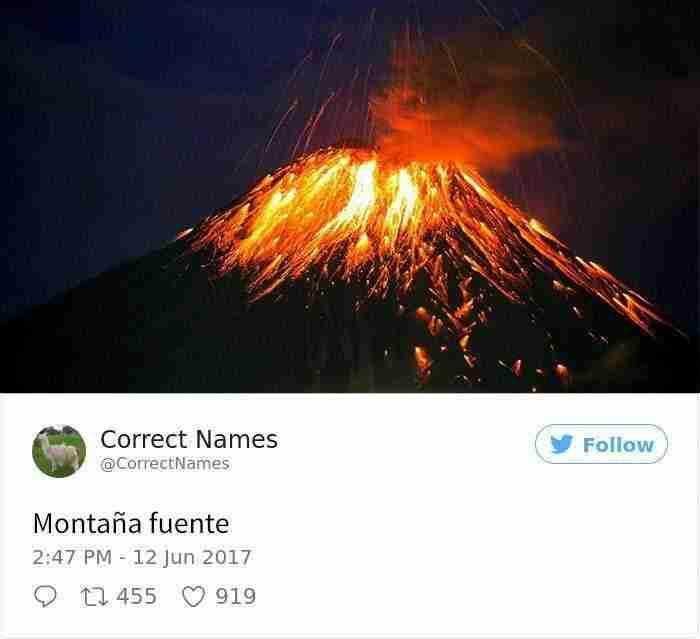
Task: Click the tweet text Montaña fuente
Action: tap(131, 523)
